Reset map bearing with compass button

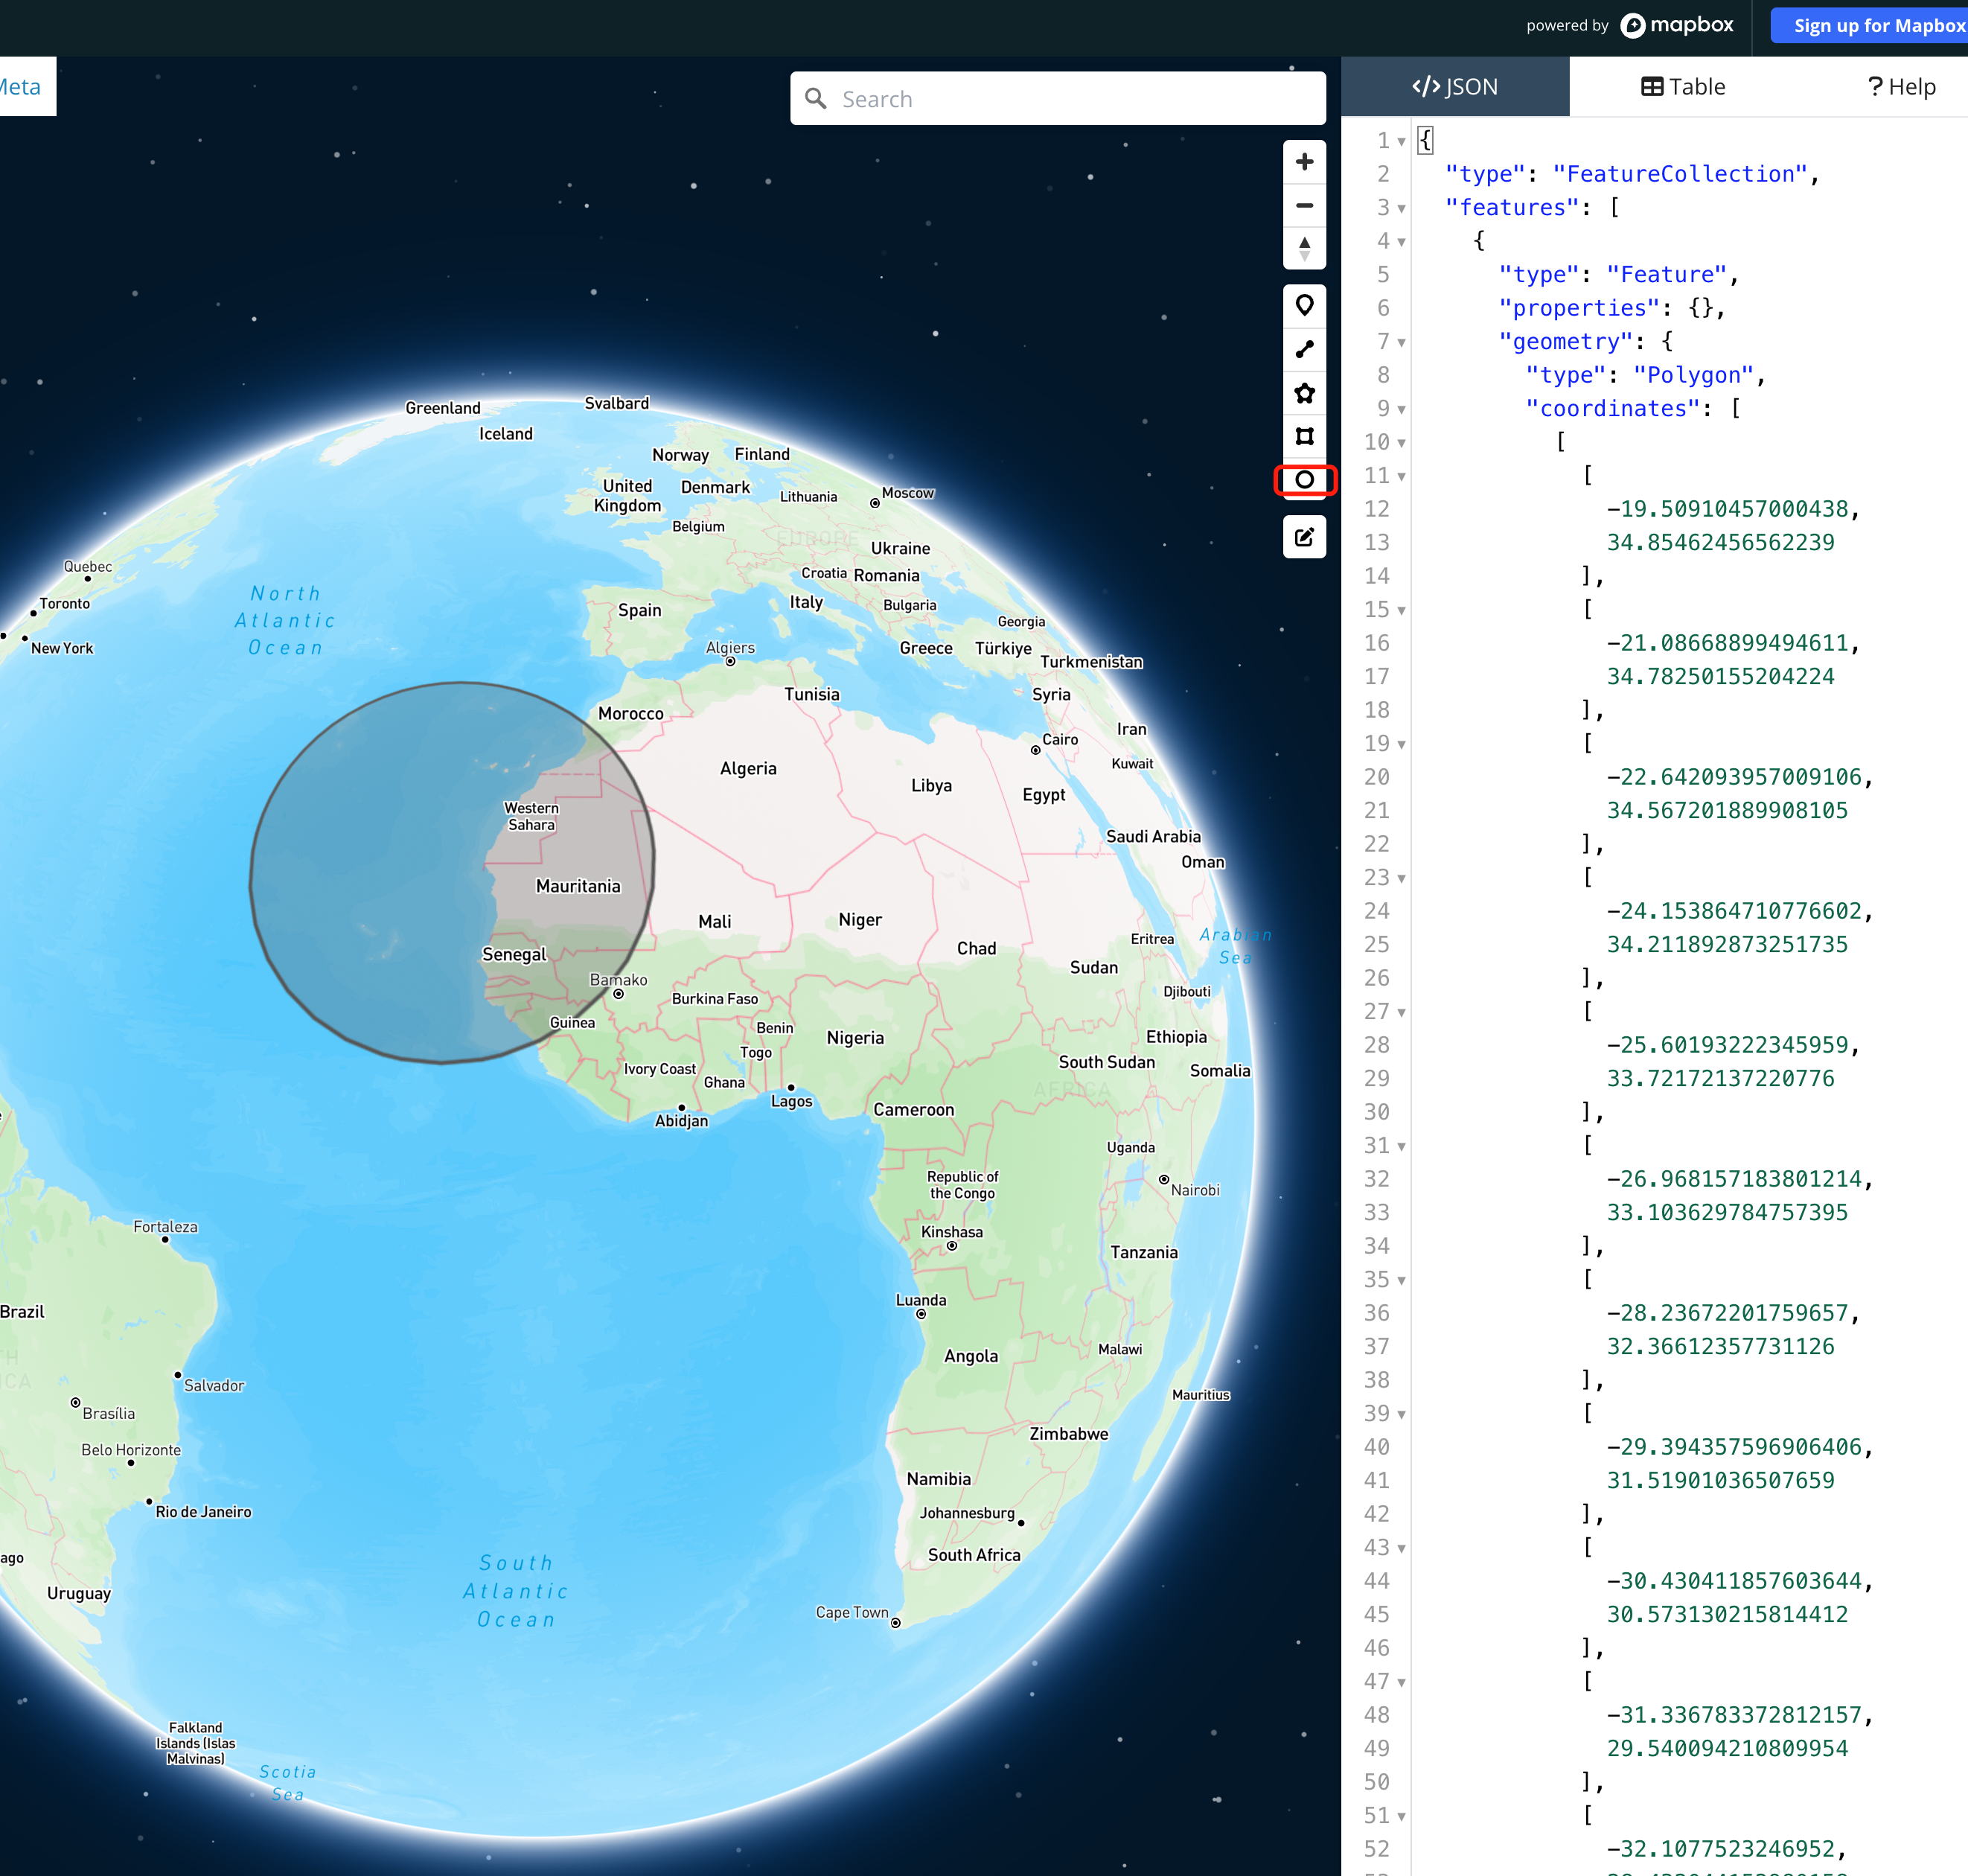(x=1304, y=248)
